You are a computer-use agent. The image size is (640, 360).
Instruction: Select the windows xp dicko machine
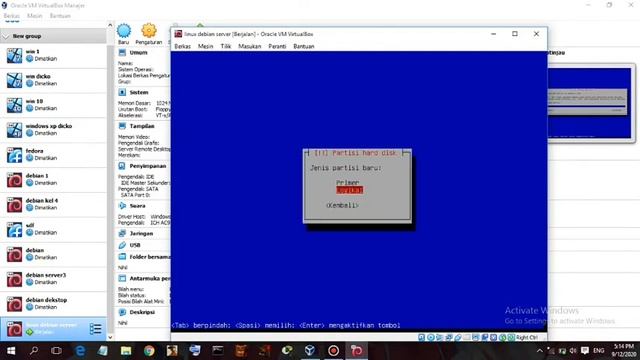click(53, 130)
